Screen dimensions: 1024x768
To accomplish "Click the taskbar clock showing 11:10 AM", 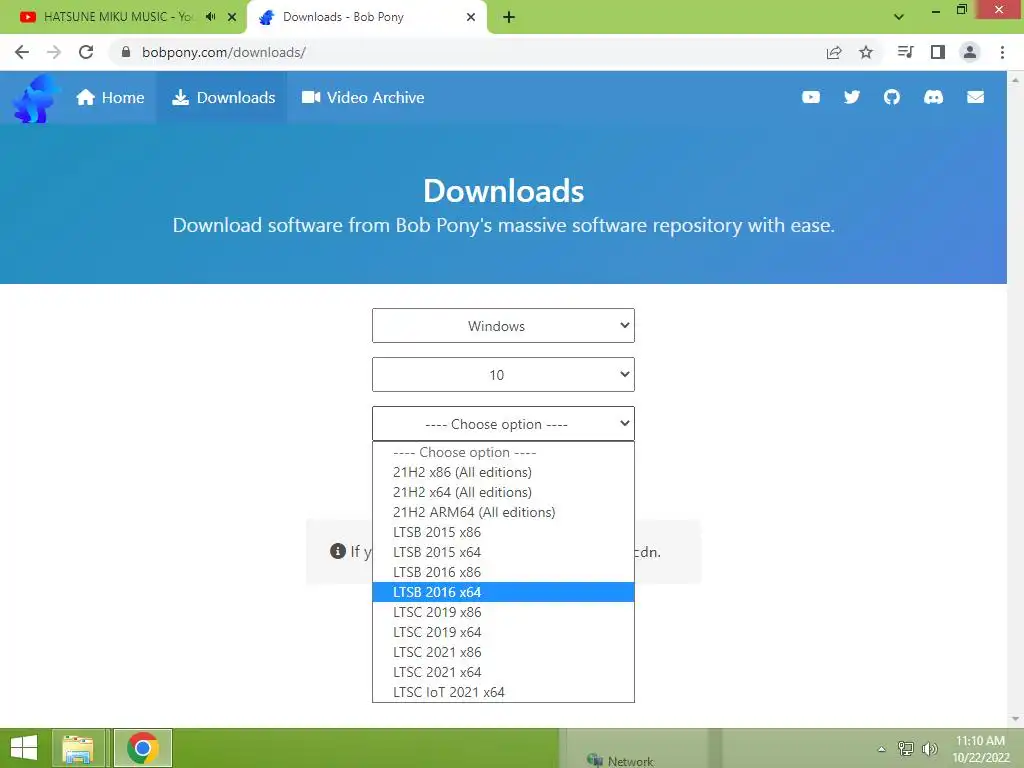I will tap(980, 749).
